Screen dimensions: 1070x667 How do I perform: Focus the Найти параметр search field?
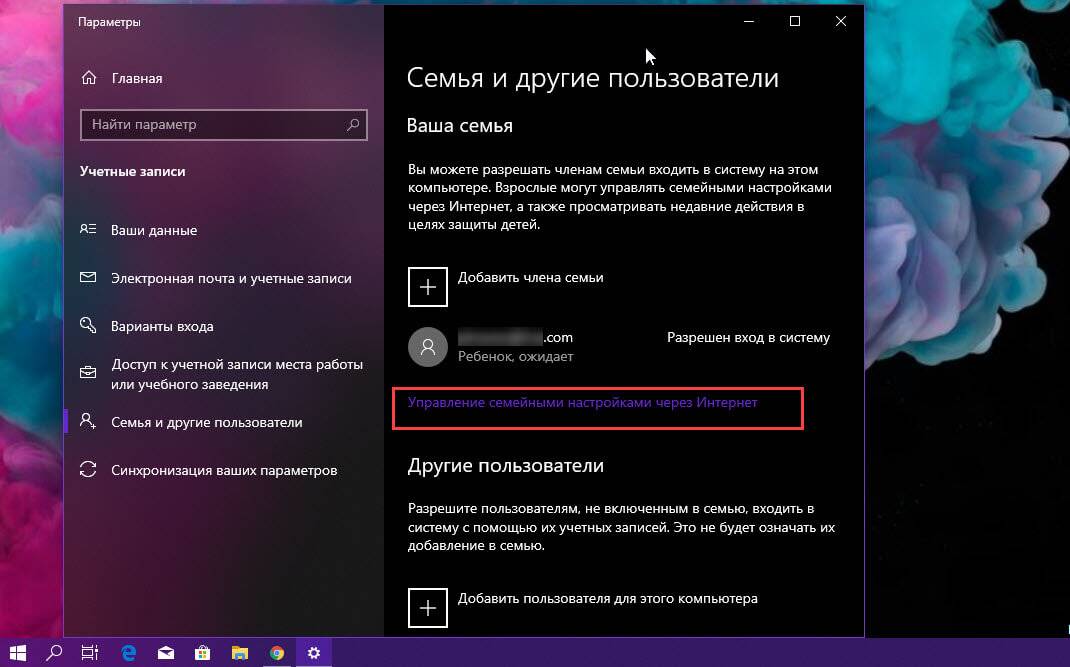[x=224, y=124]
